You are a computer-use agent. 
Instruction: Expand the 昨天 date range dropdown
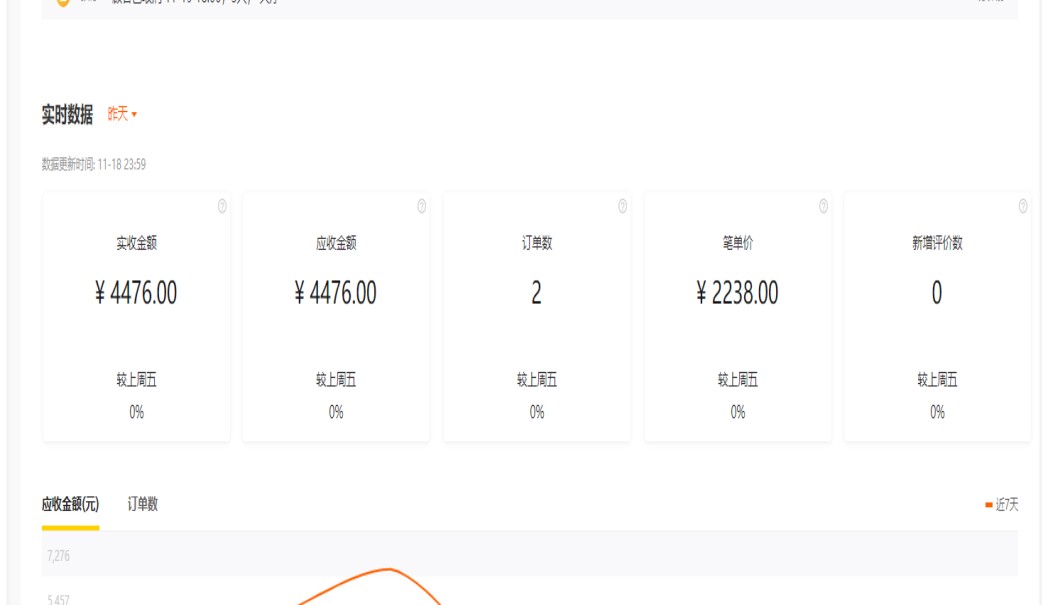pos(122,114)
